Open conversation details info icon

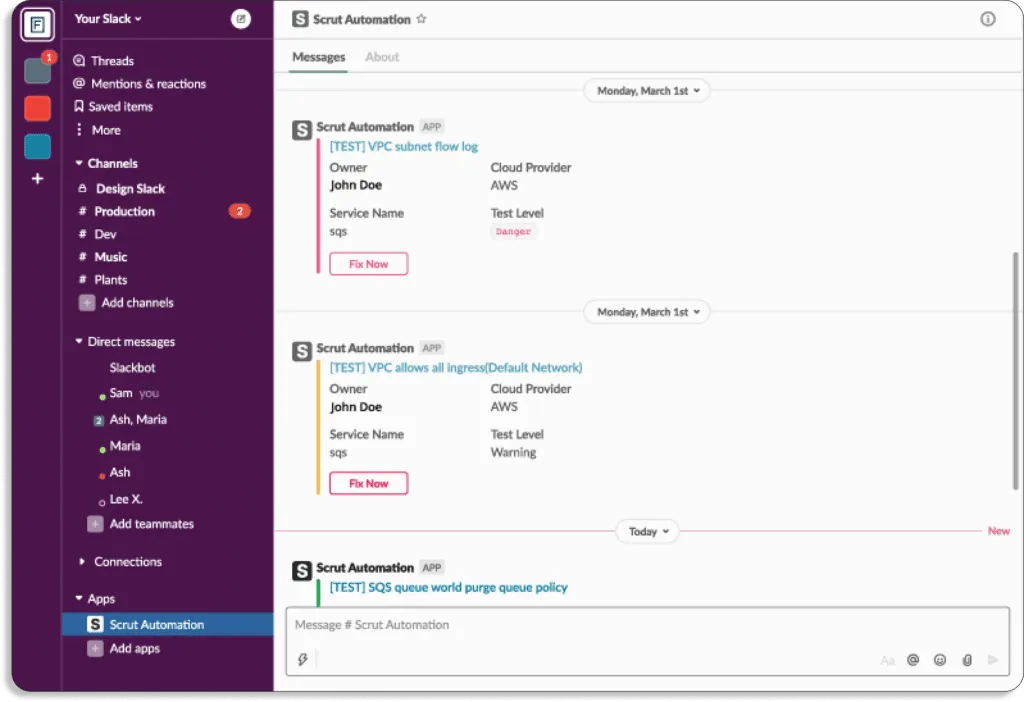tap(987, 19)
